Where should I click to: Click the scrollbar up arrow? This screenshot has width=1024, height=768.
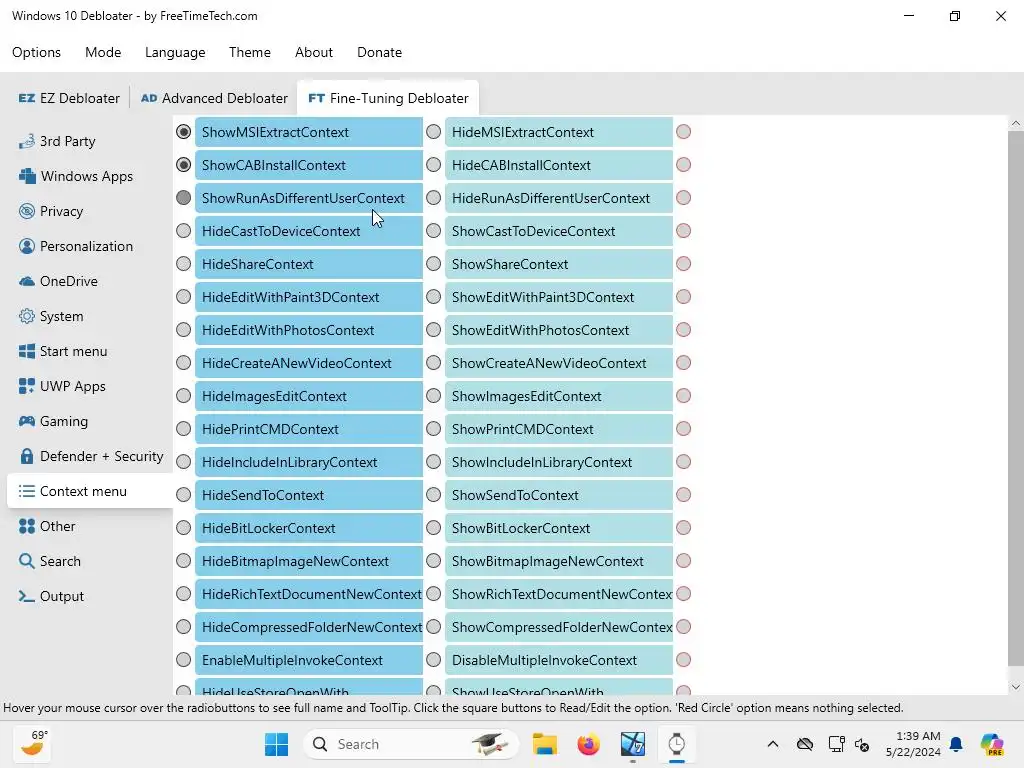tap(1016, 123)
